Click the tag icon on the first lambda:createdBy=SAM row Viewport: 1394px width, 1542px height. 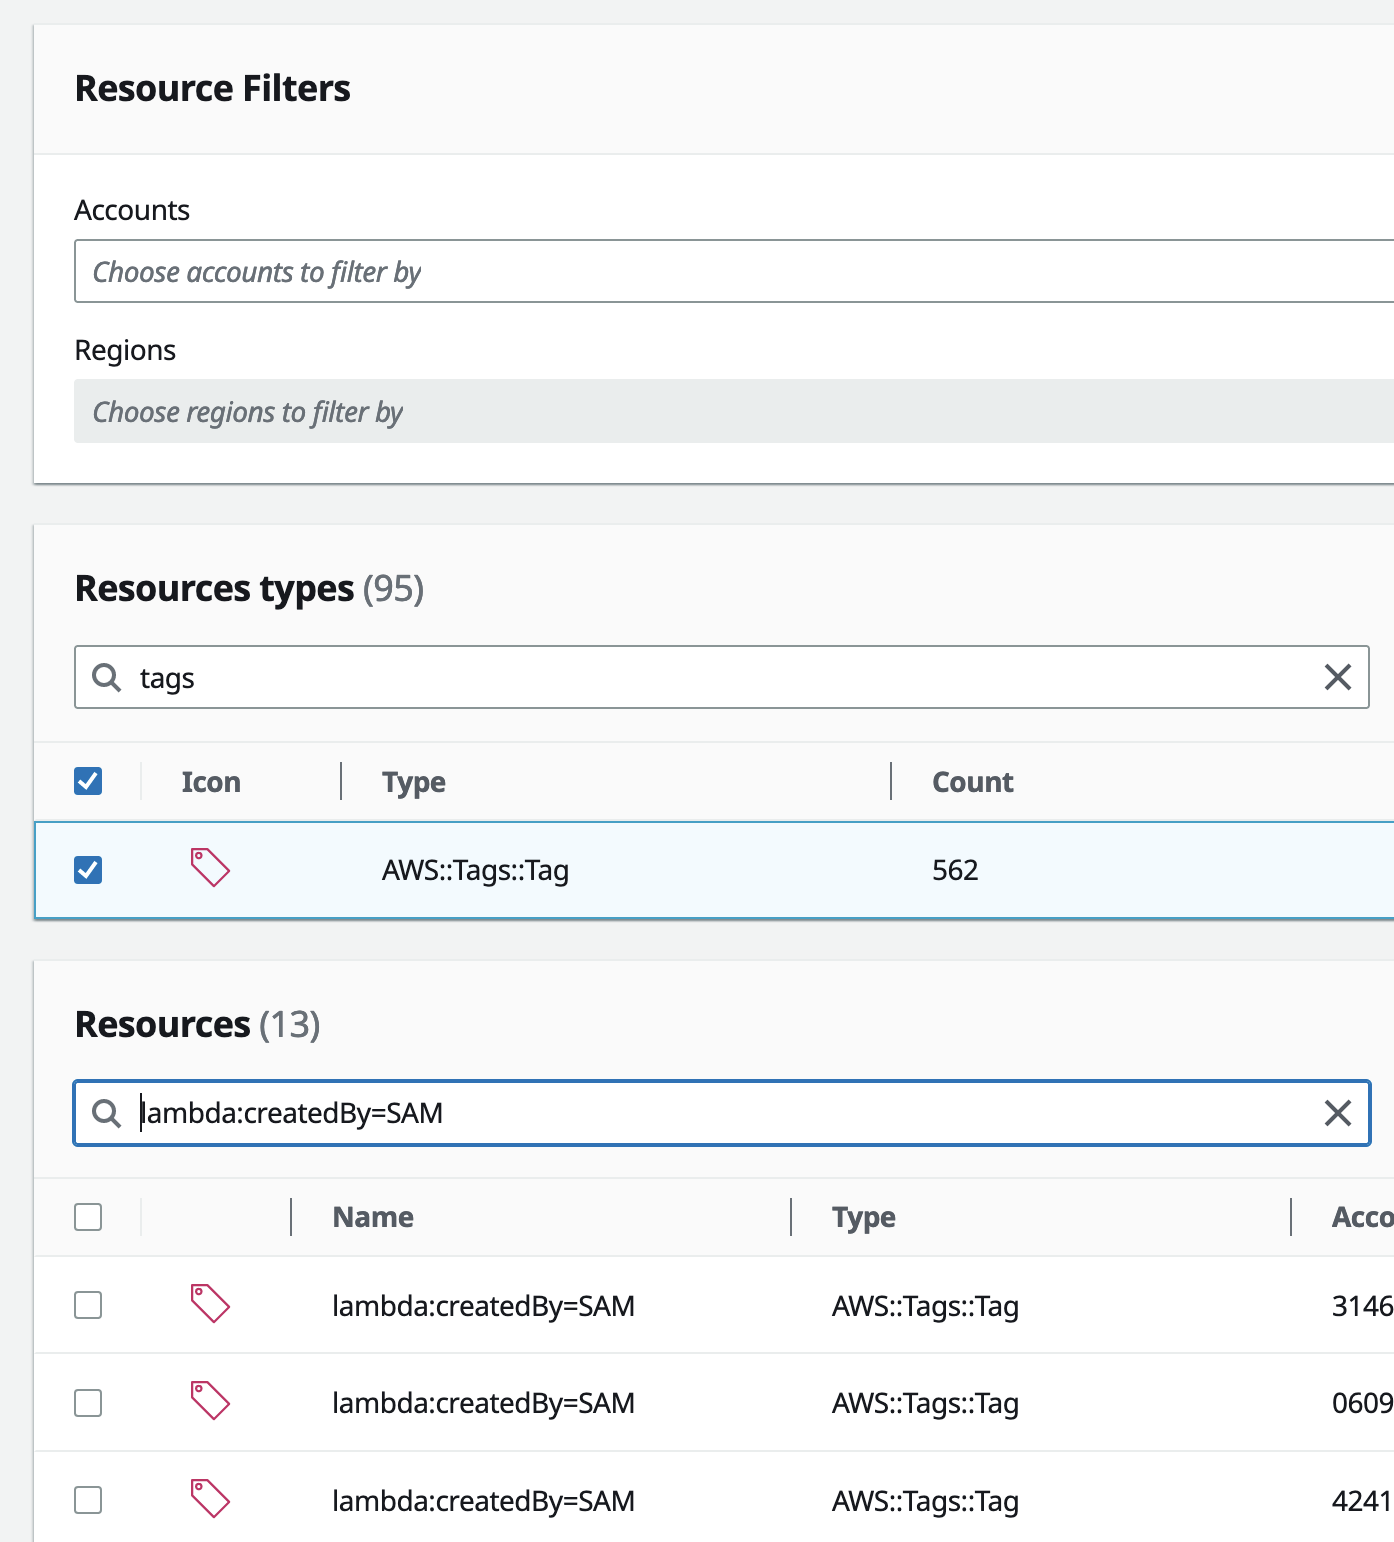[210, 1305]
